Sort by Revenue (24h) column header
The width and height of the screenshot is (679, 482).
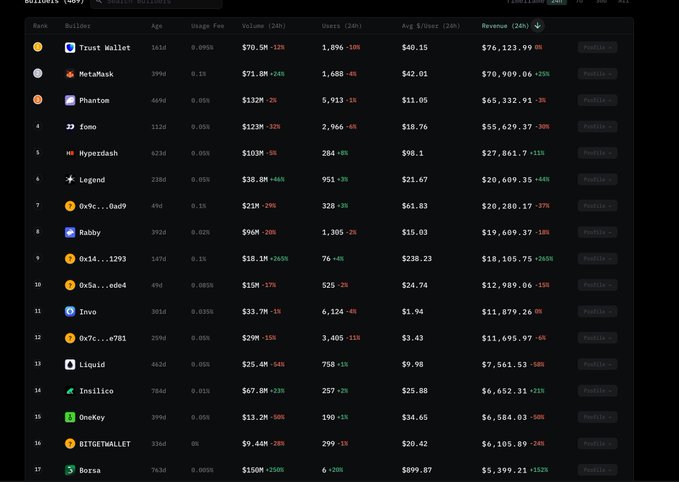[505, 26]
